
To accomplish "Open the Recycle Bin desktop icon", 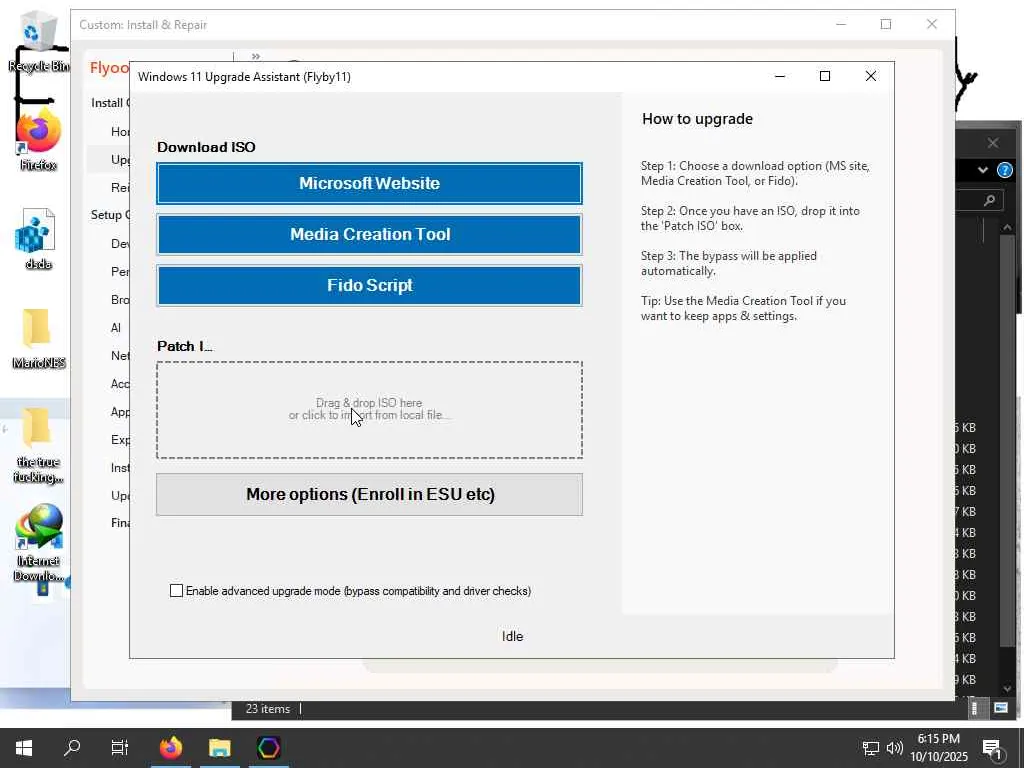I will (38, 41).
